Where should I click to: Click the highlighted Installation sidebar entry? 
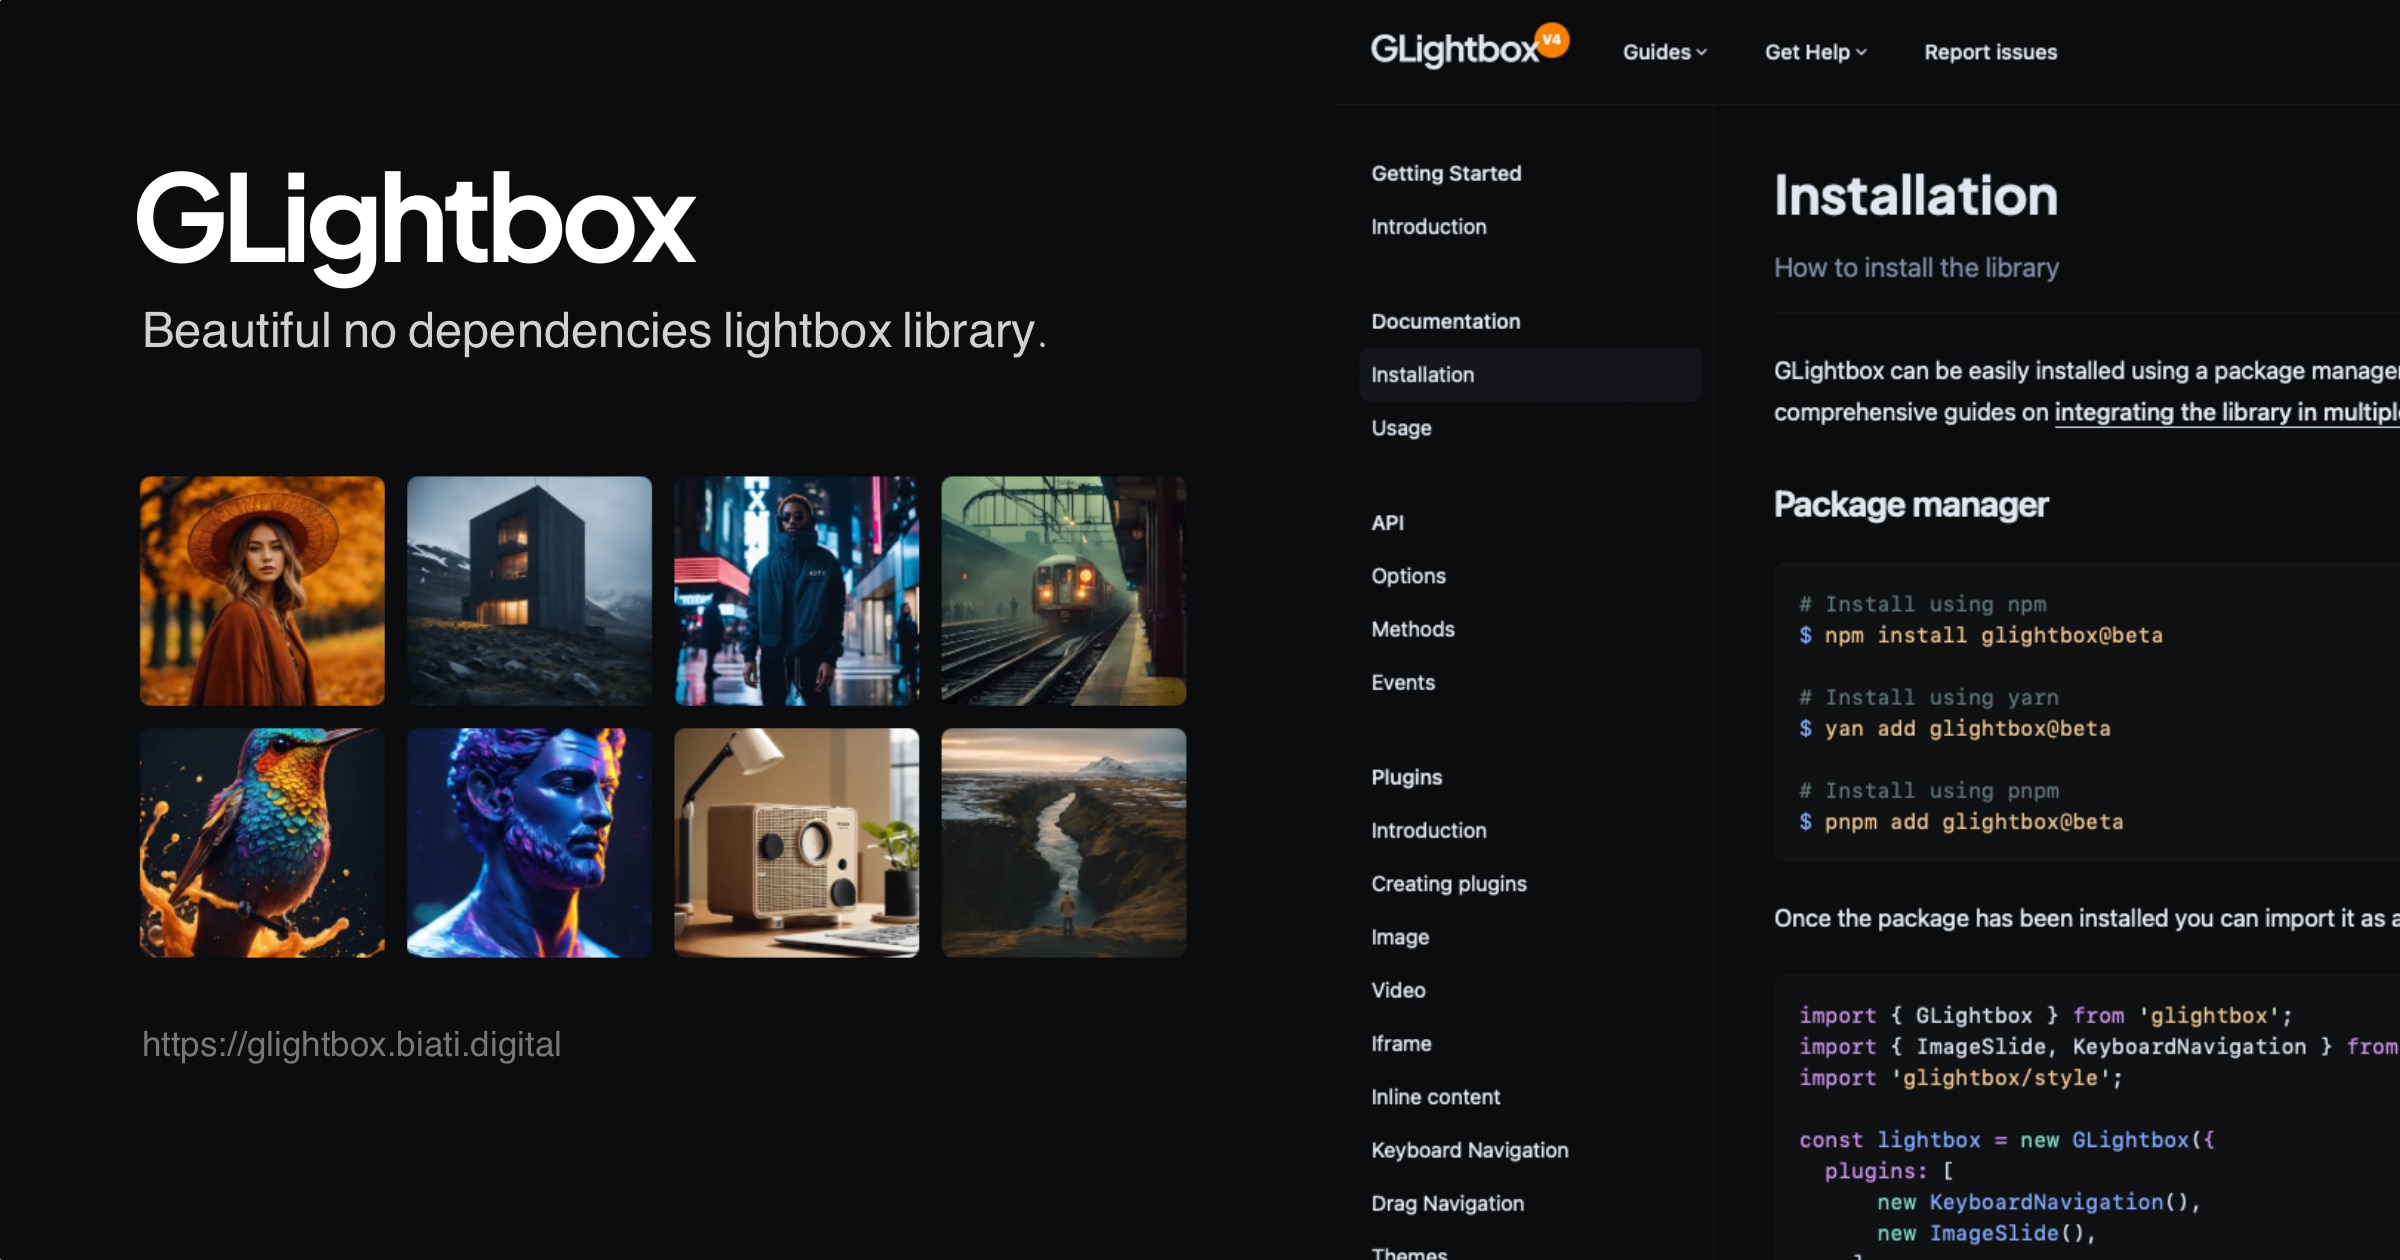[x=1423, y=374]
